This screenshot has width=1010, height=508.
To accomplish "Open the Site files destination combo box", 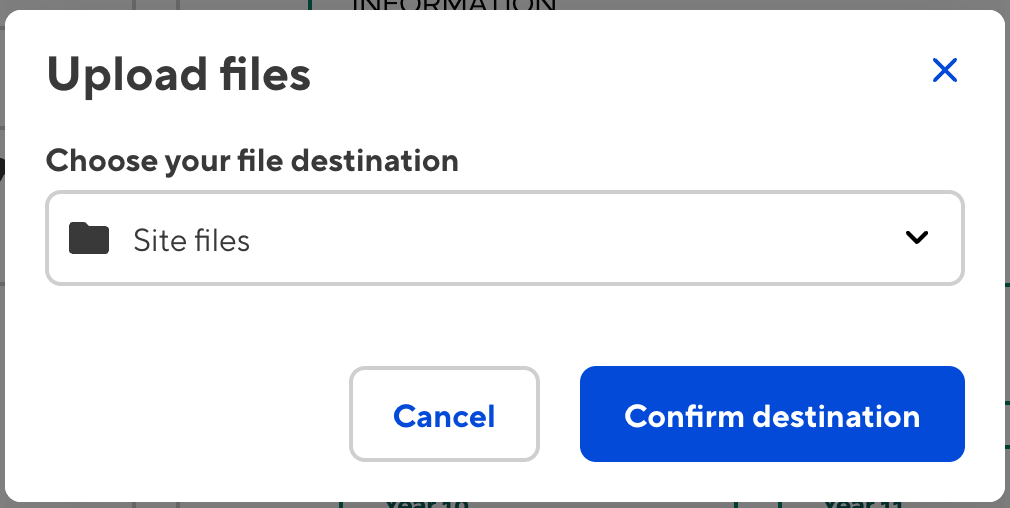I will (504, 238).
